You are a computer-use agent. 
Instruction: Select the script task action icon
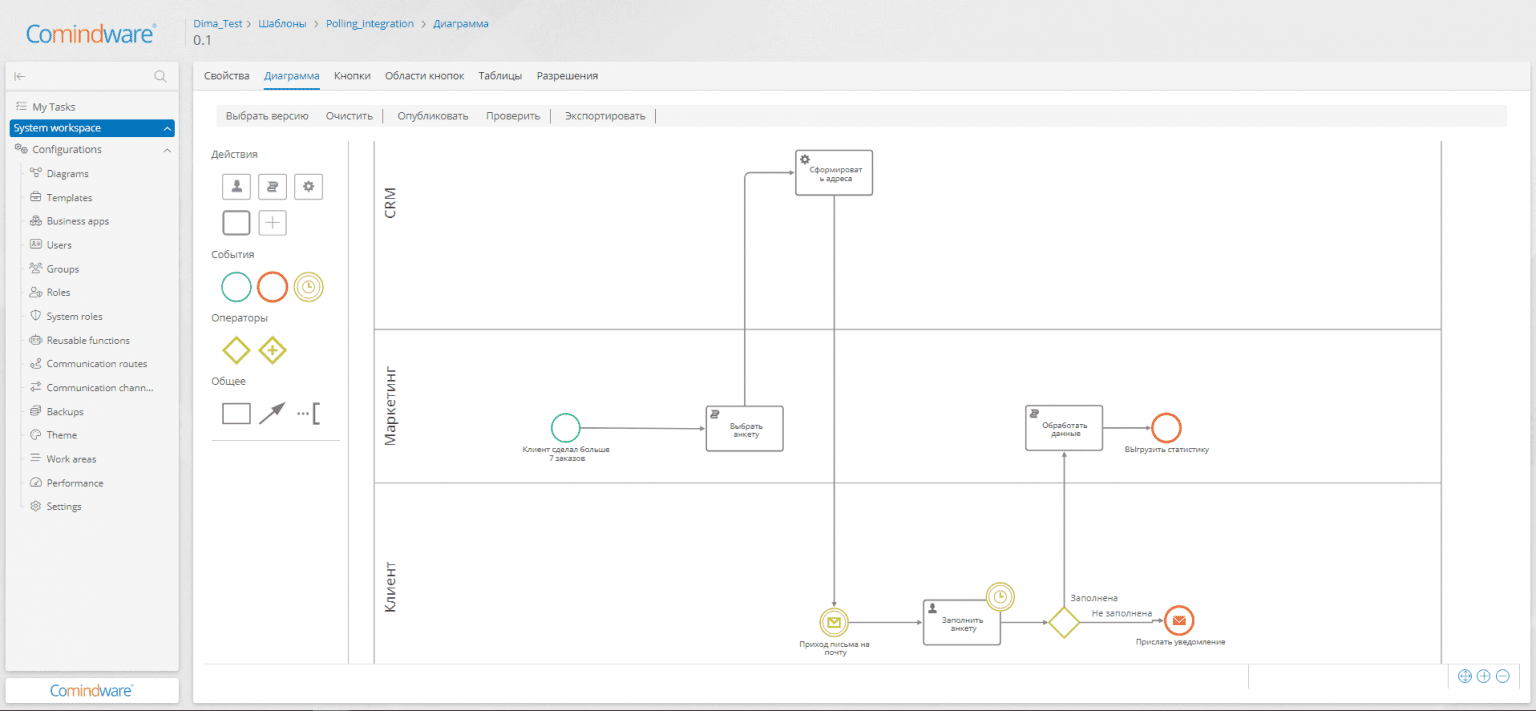pos(272,186)
